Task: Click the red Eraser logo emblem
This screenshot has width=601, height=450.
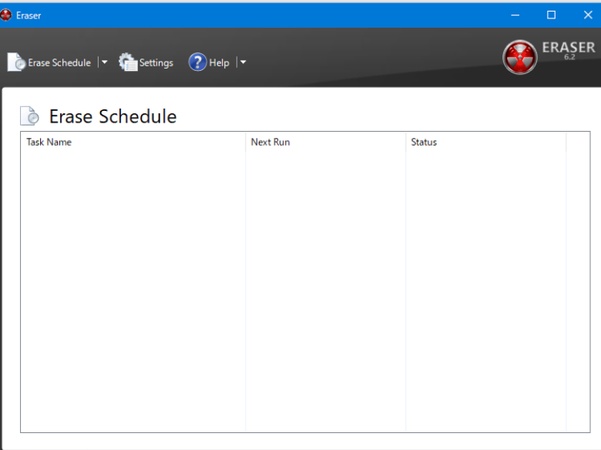Action: 520,57
